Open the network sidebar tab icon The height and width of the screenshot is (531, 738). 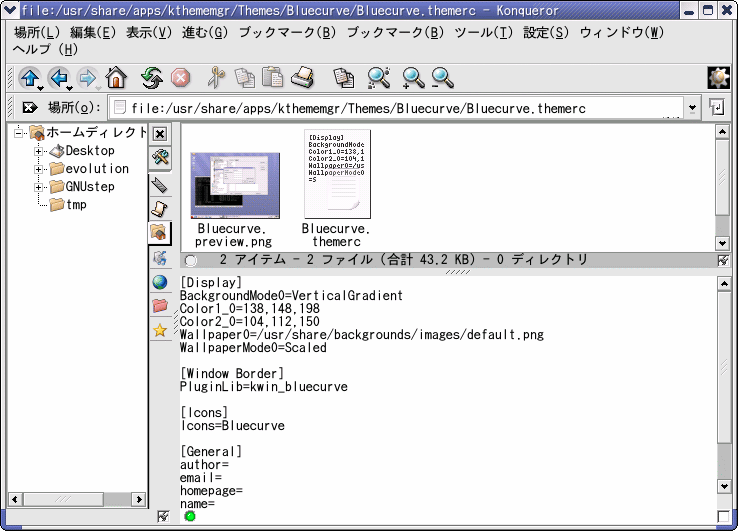click(160, 257)
